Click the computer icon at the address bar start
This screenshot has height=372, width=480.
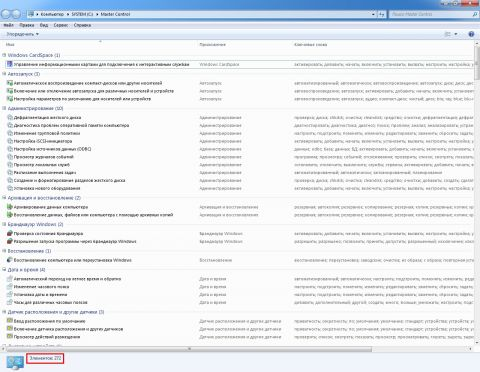point(31,14)
